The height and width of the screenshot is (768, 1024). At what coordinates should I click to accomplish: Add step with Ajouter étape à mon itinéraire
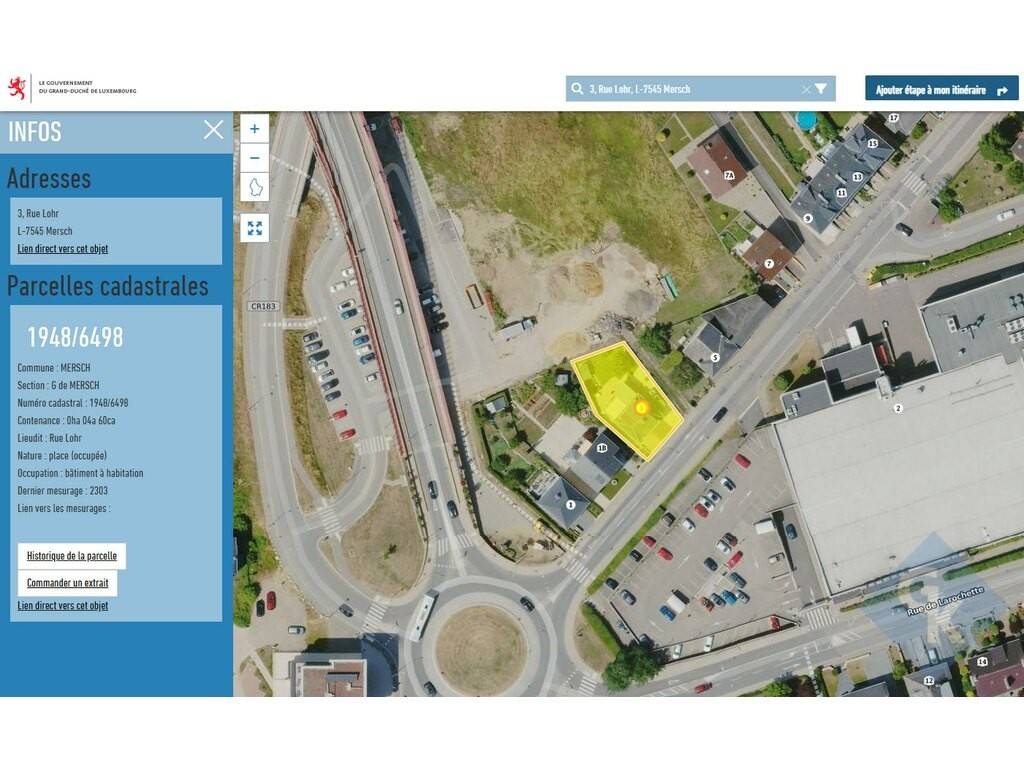coord(941,89)
